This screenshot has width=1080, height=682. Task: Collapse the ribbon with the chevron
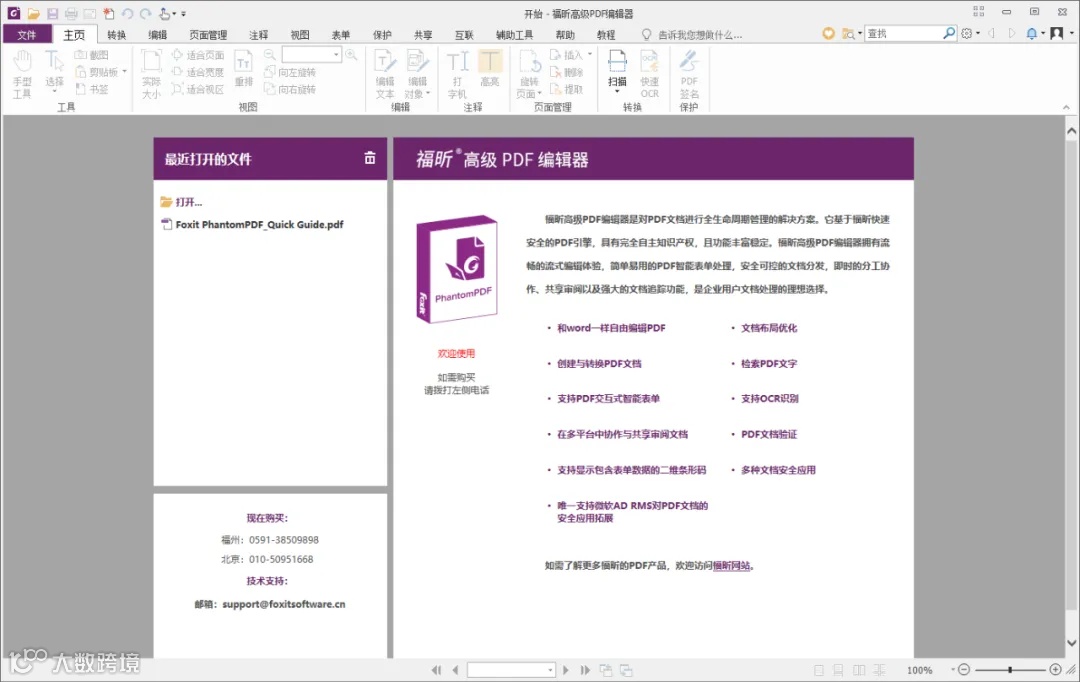1066,107
